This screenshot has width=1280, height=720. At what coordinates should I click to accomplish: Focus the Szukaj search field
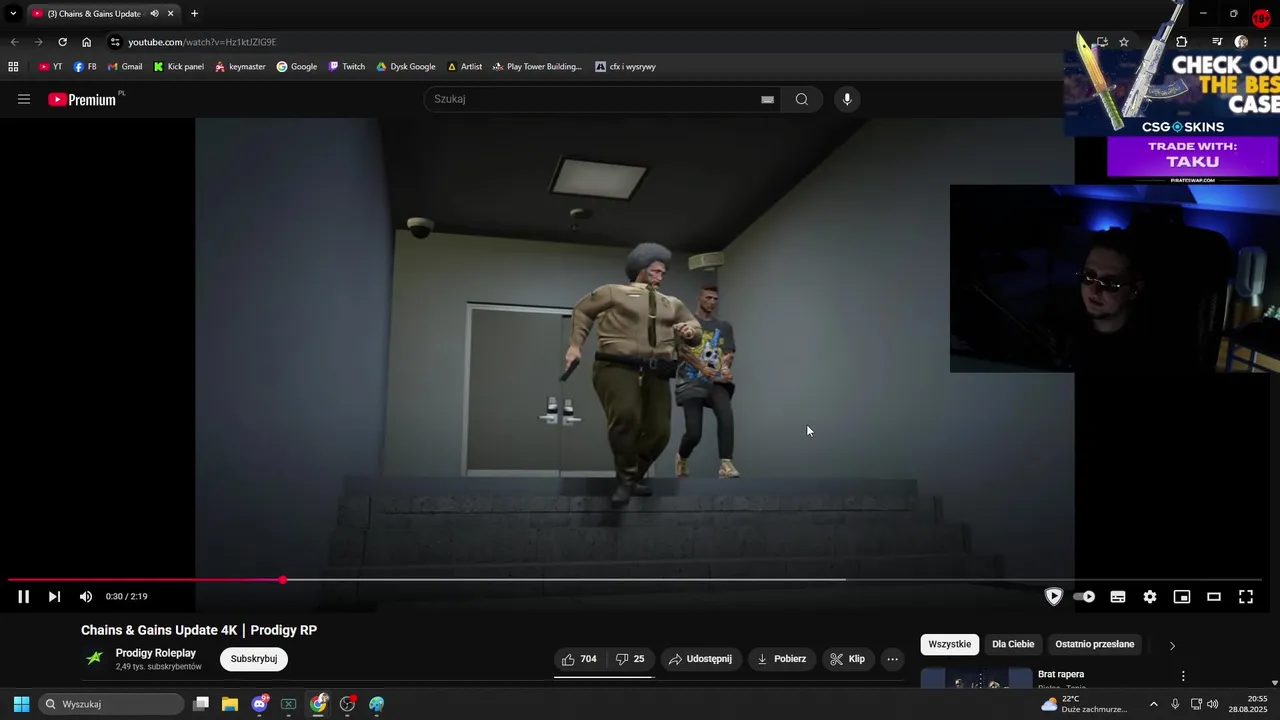point(595,99)
